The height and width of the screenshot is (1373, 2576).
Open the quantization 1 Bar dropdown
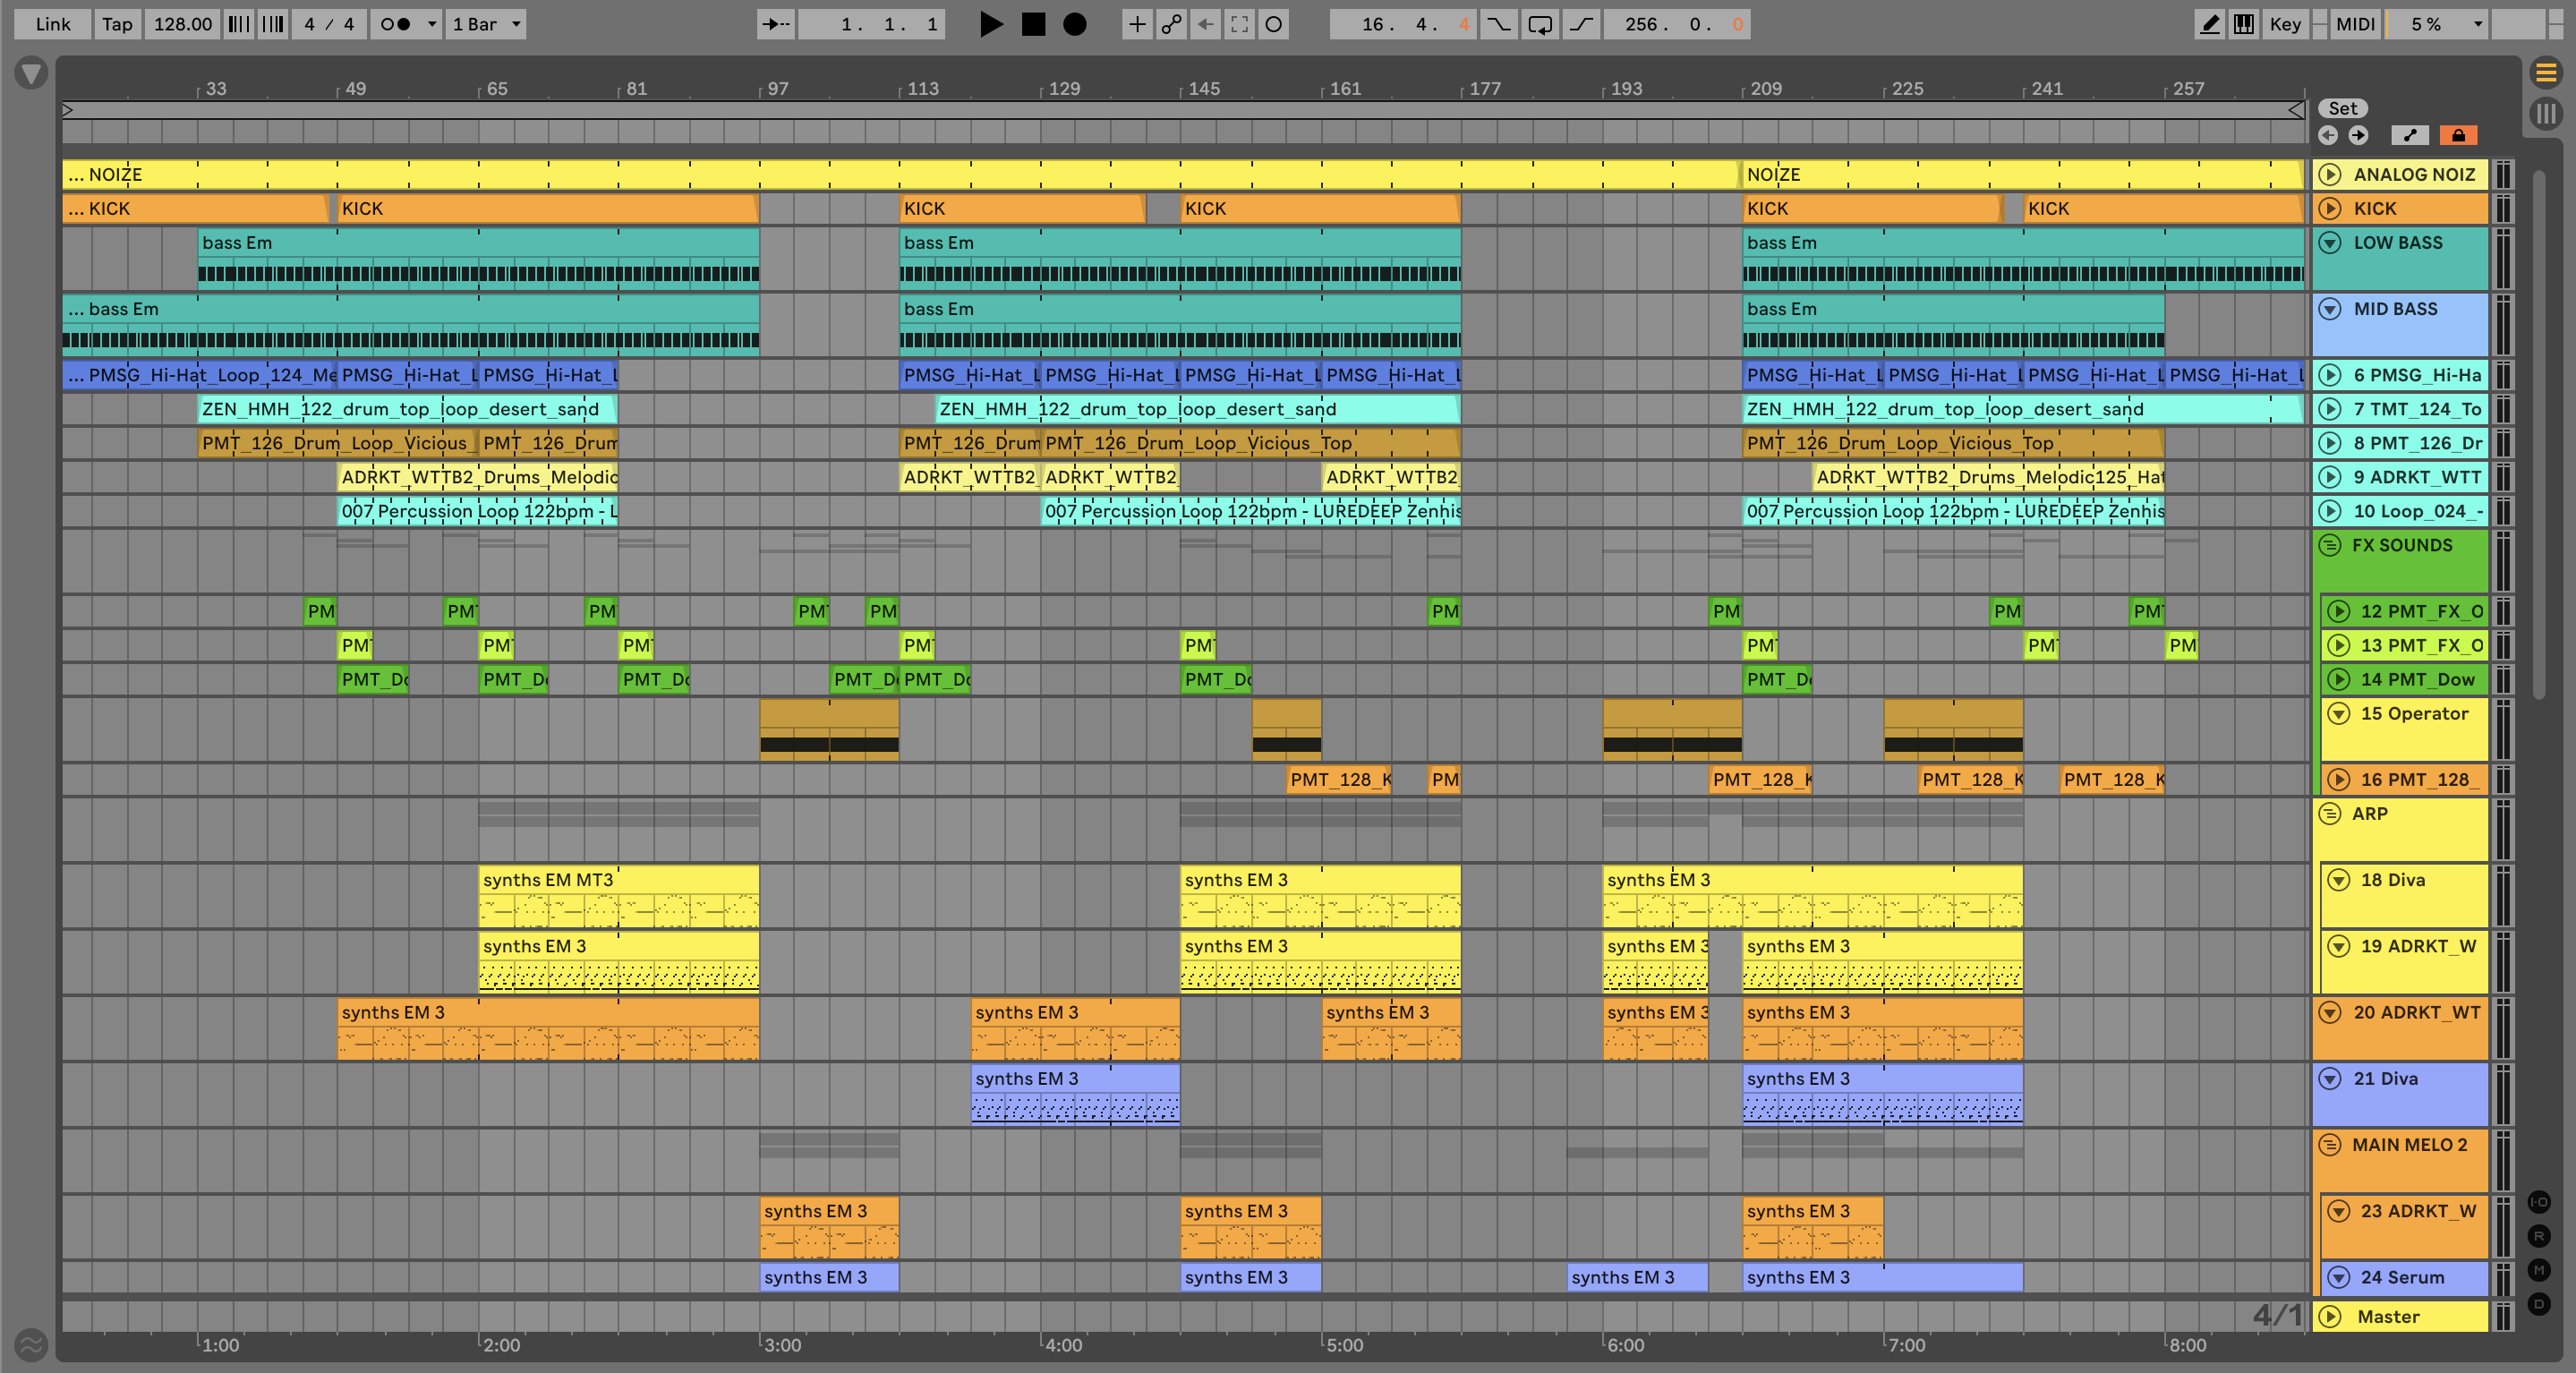[x=486, y=24]
